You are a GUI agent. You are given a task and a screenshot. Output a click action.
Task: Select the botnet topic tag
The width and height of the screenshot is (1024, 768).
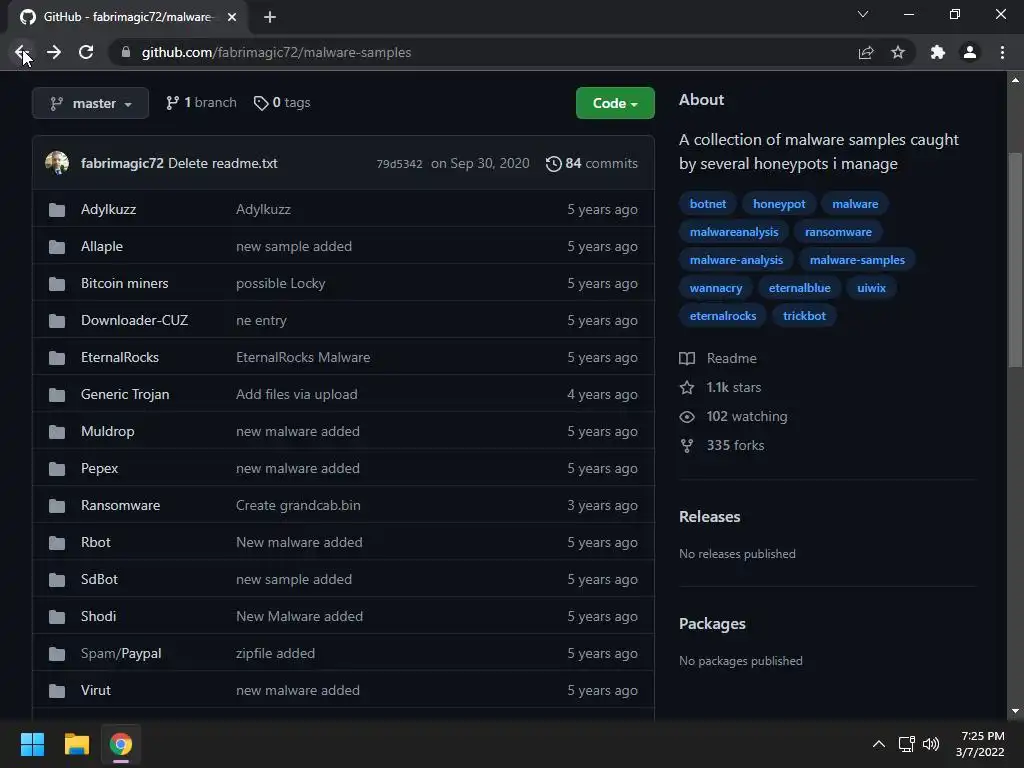(x=708, y=204)
